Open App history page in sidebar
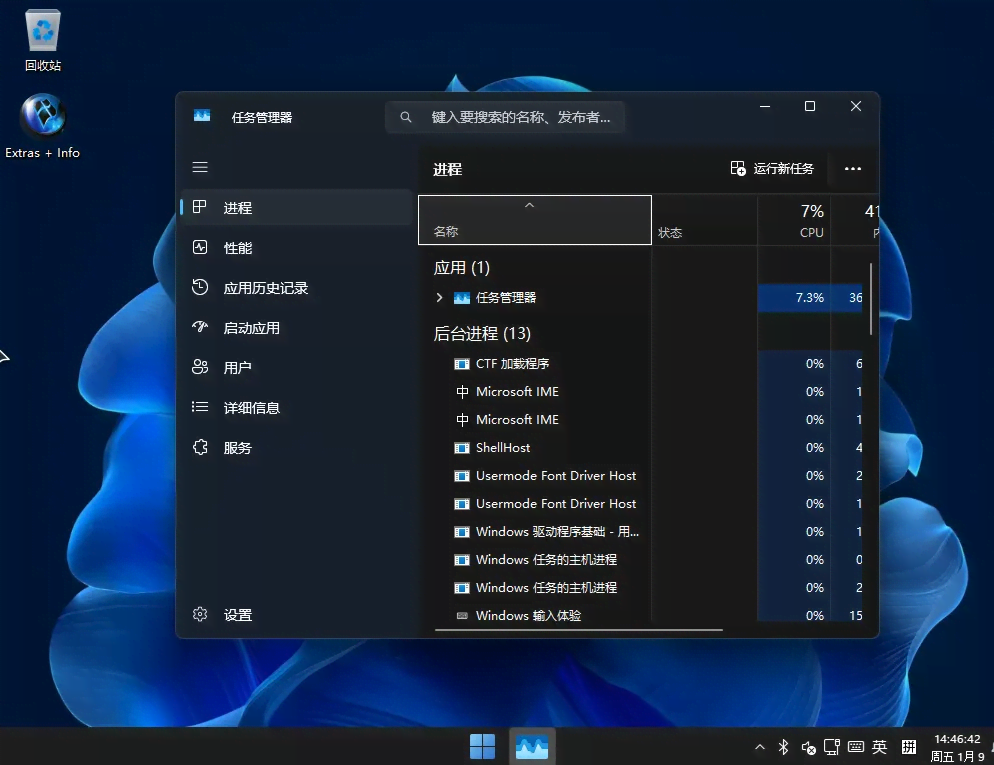This screenshot has height=765, width=994. click(265, 288)
